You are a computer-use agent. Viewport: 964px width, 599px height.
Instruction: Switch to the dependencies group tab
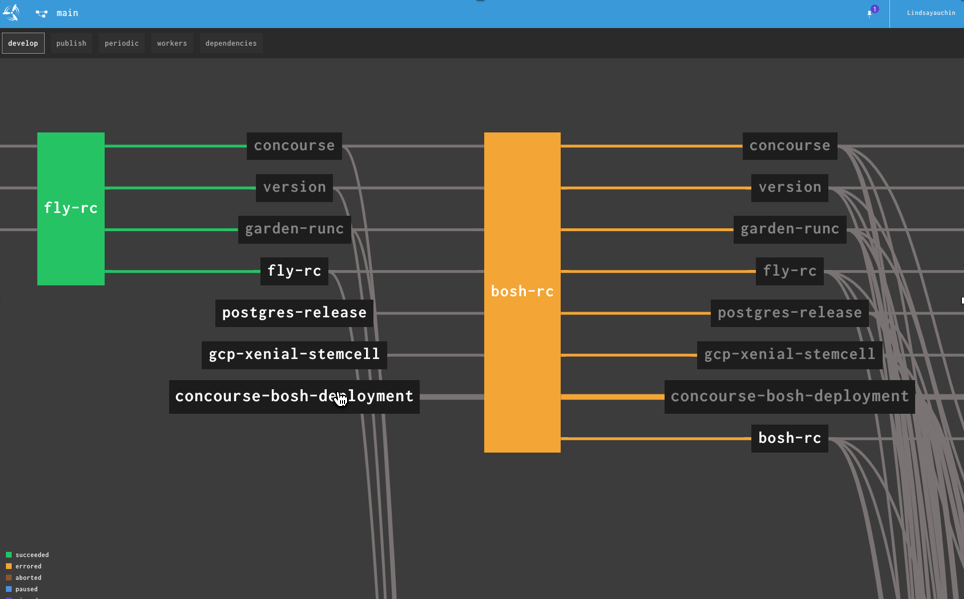pyautogui.click(x=230, y=43)
